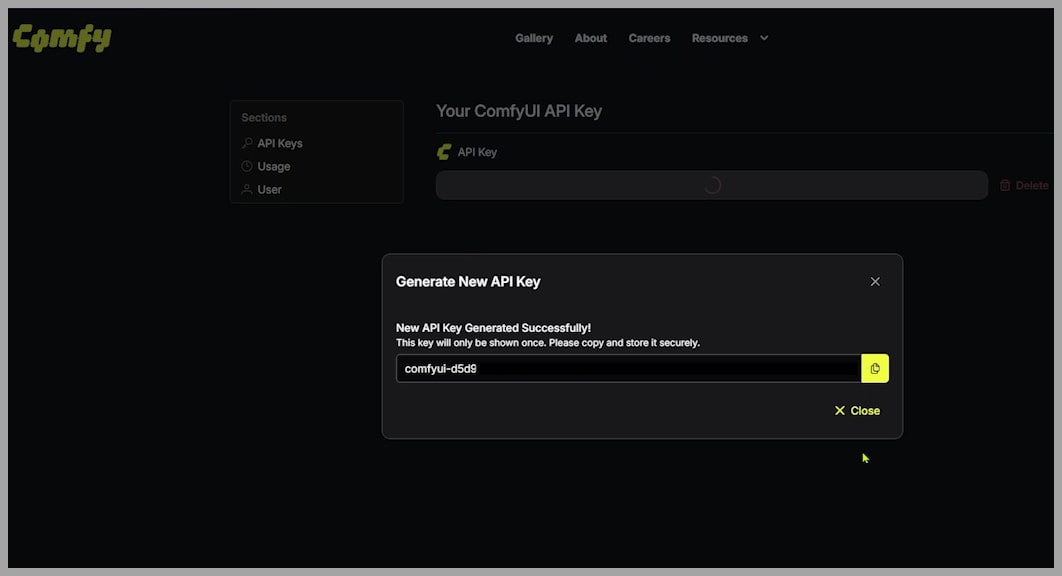Open the Careers link
This screenshot has height=576, width=1062.
click(649, 38)
